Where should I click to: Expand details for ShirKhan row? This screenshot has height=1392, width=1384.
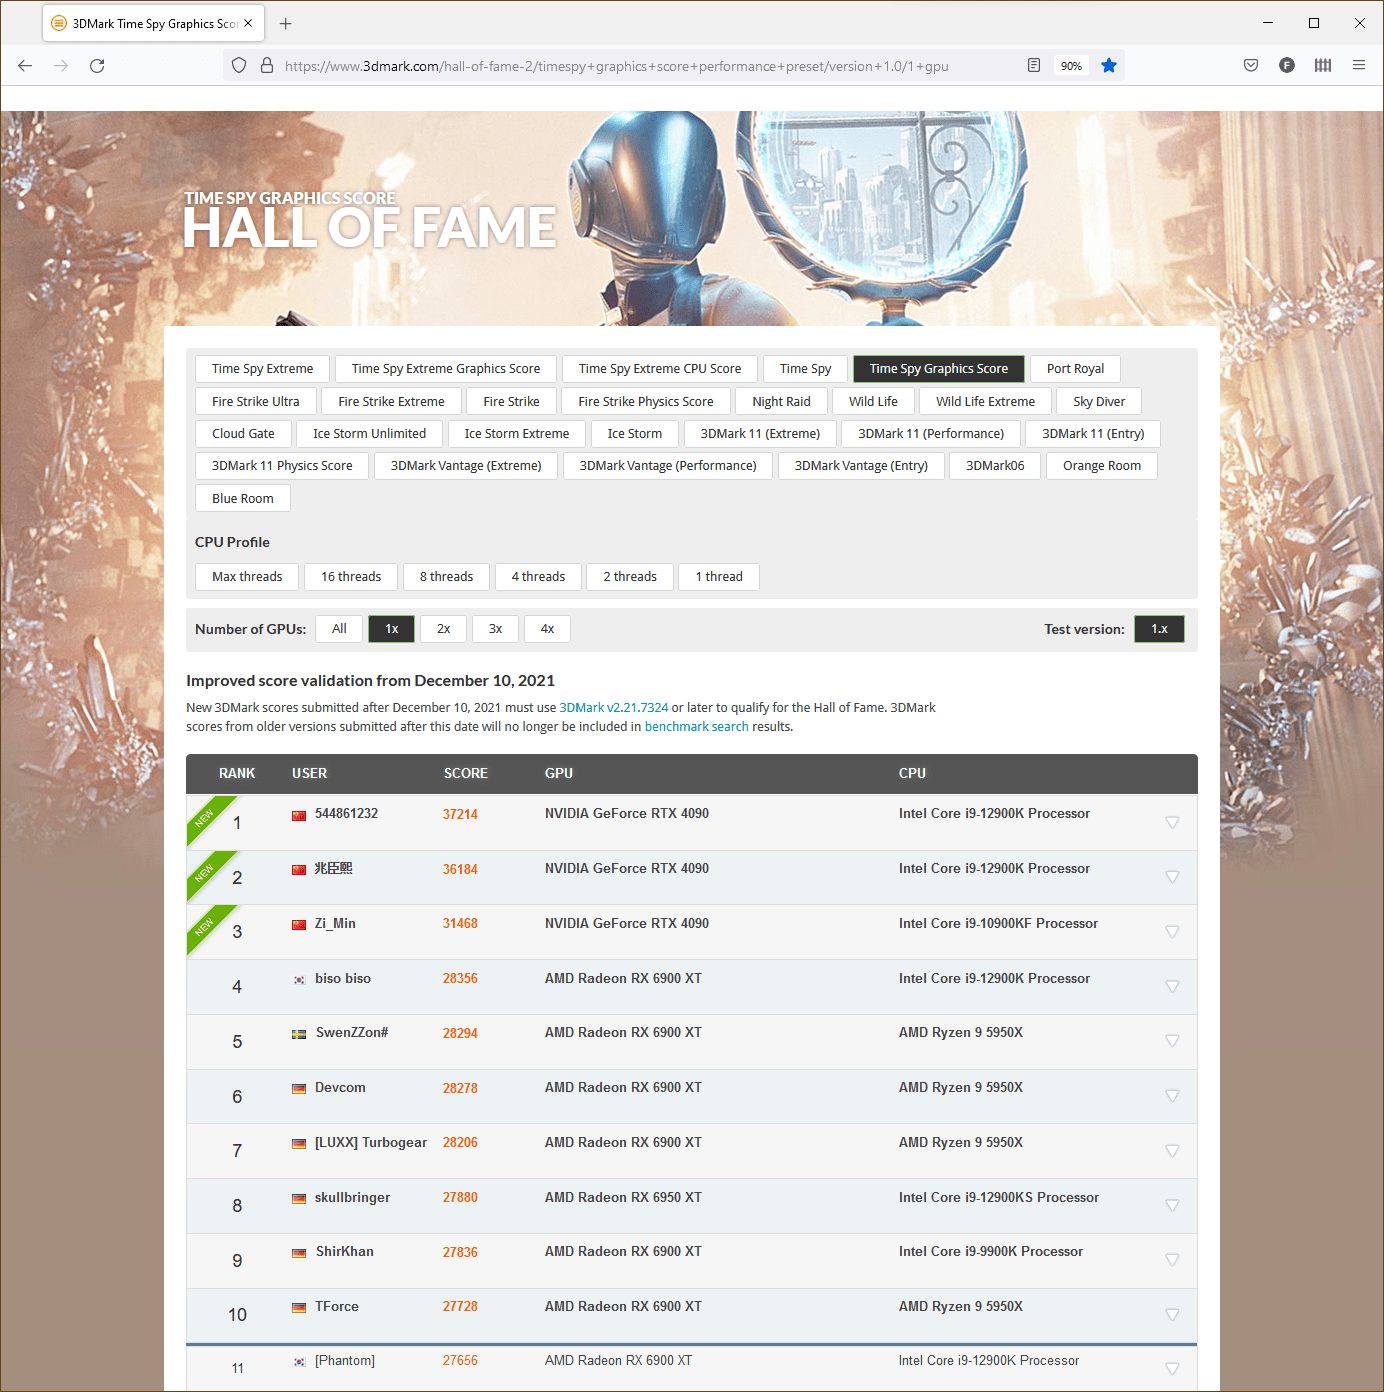(x=1172, y=1260)
